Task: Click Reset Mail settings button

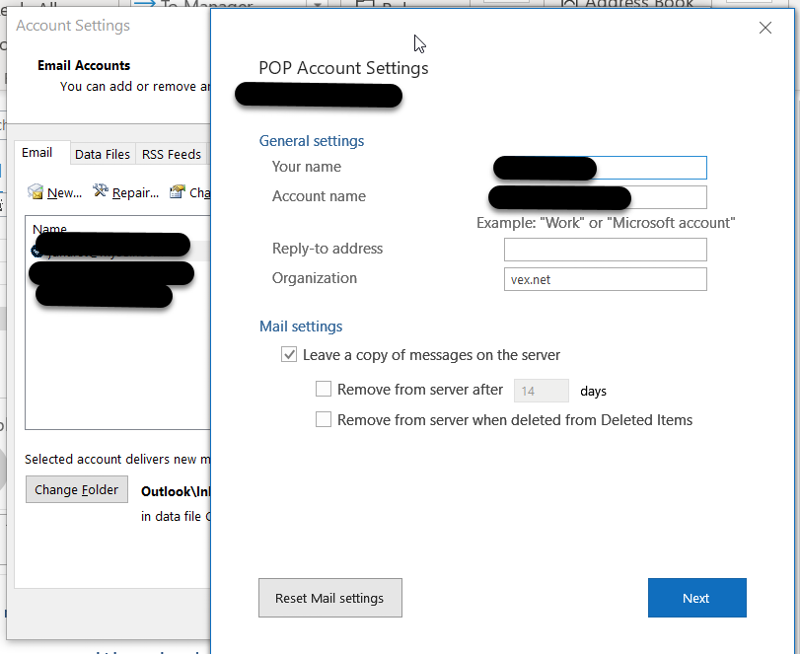Action: pyautogui.click(x=330, y=598)
